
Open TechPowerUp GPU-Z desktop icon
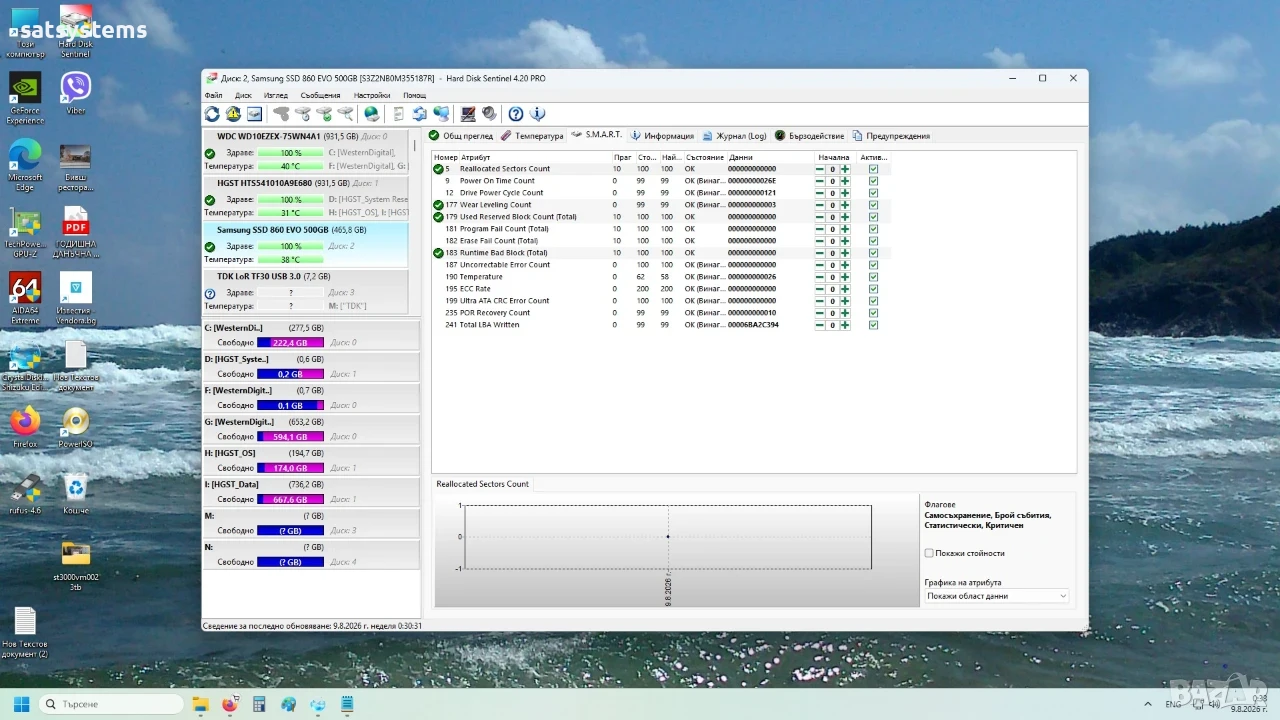(25, 232)
